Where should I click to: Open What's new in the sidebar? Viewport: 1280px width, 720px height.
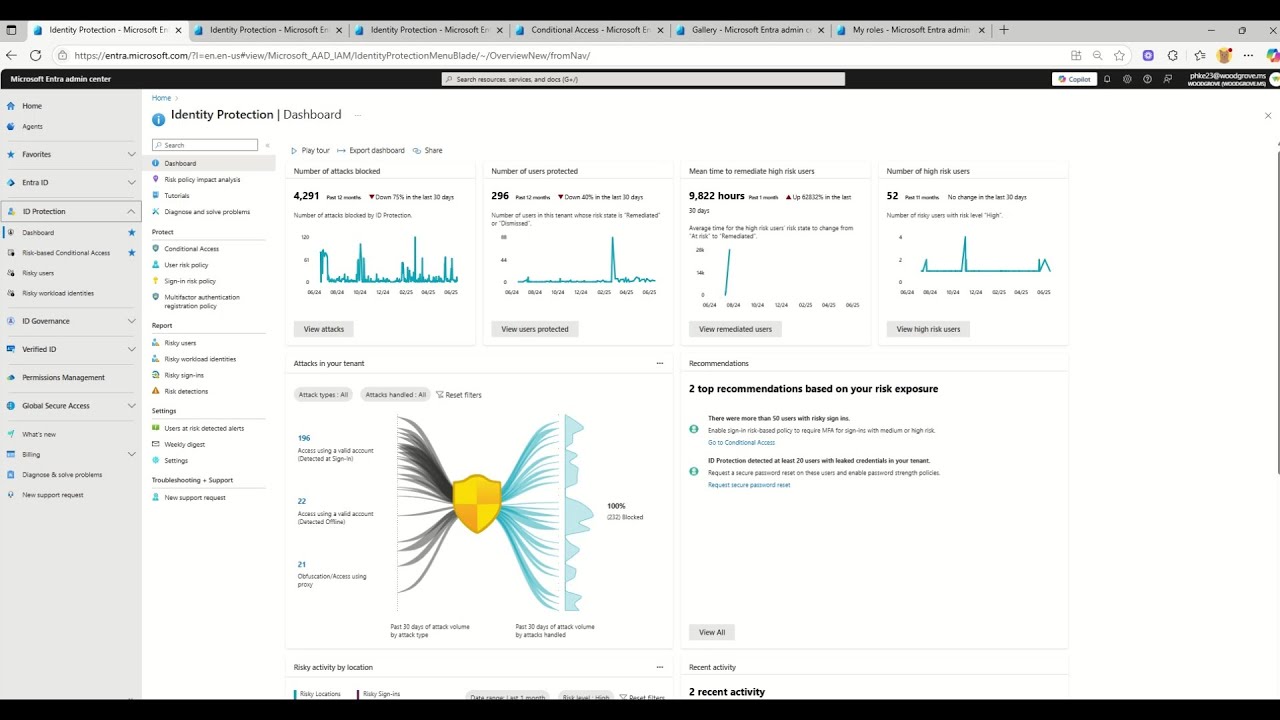coord(39,435)
